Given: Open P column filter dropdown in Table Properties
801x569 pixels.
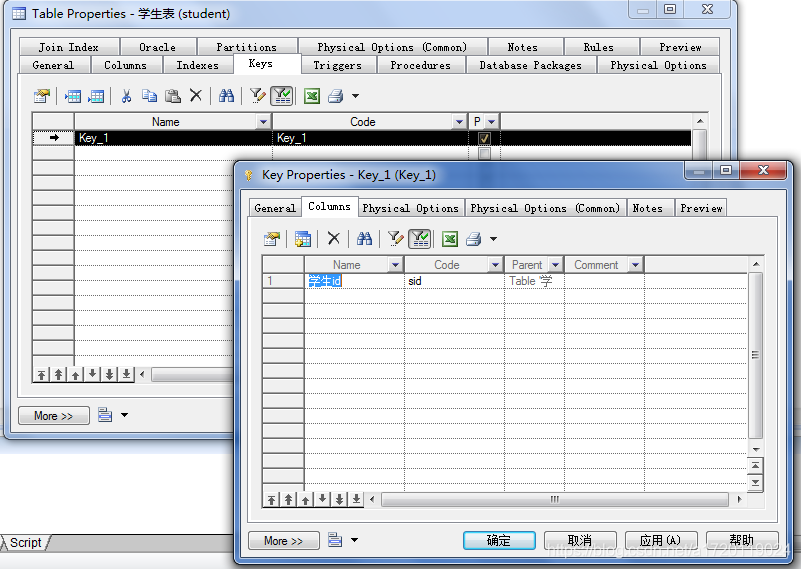Looking at the screenshot, I should [491, 122].
